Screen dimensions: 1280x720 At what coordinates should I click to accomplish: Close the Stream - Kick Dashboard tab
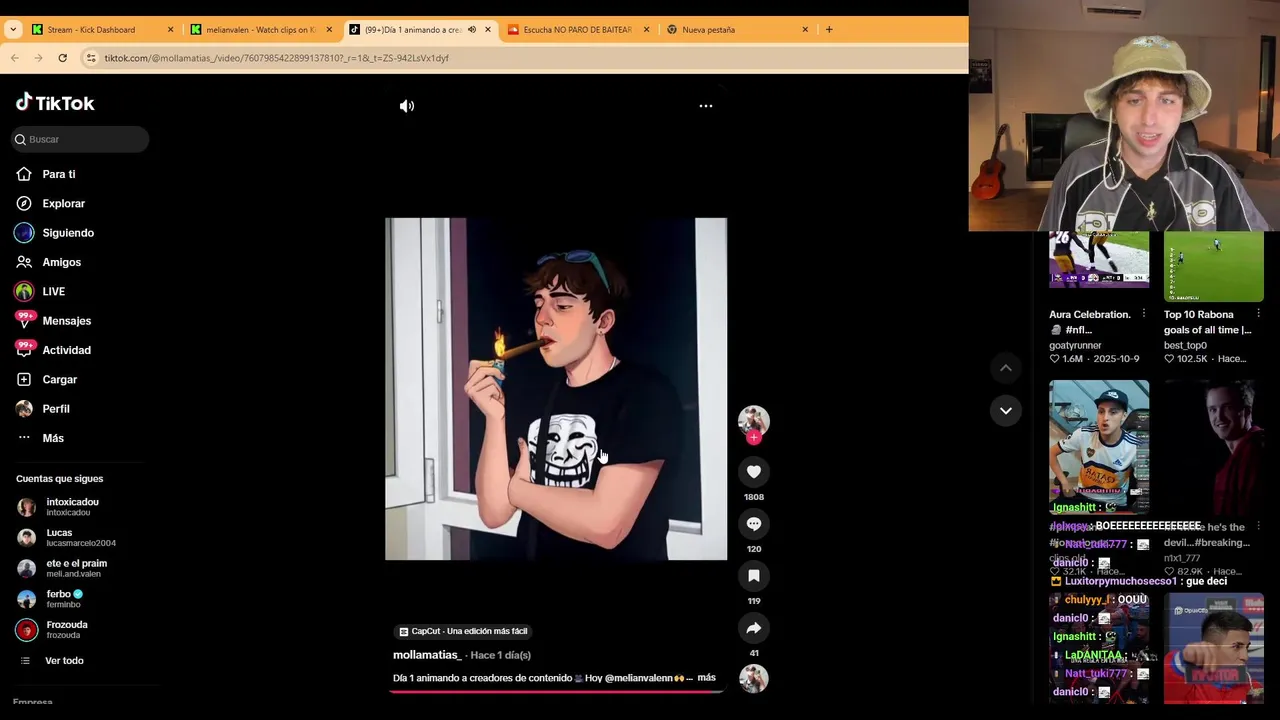170,30
